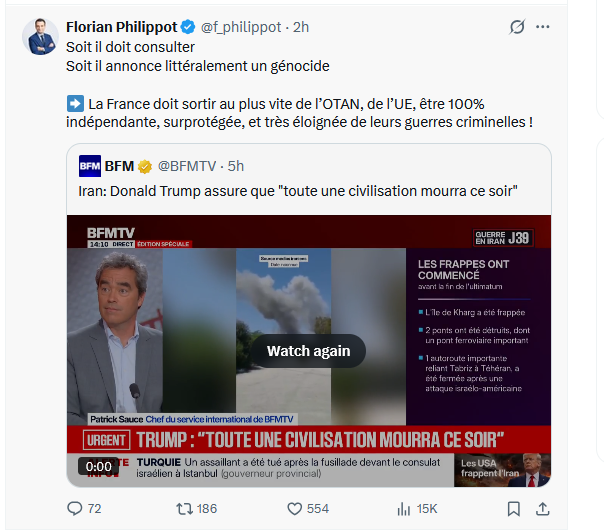The height and width of the screenshot is (530, 604).
Task: Repost the tweet using the retweet icon
Action: pos(183,508)
